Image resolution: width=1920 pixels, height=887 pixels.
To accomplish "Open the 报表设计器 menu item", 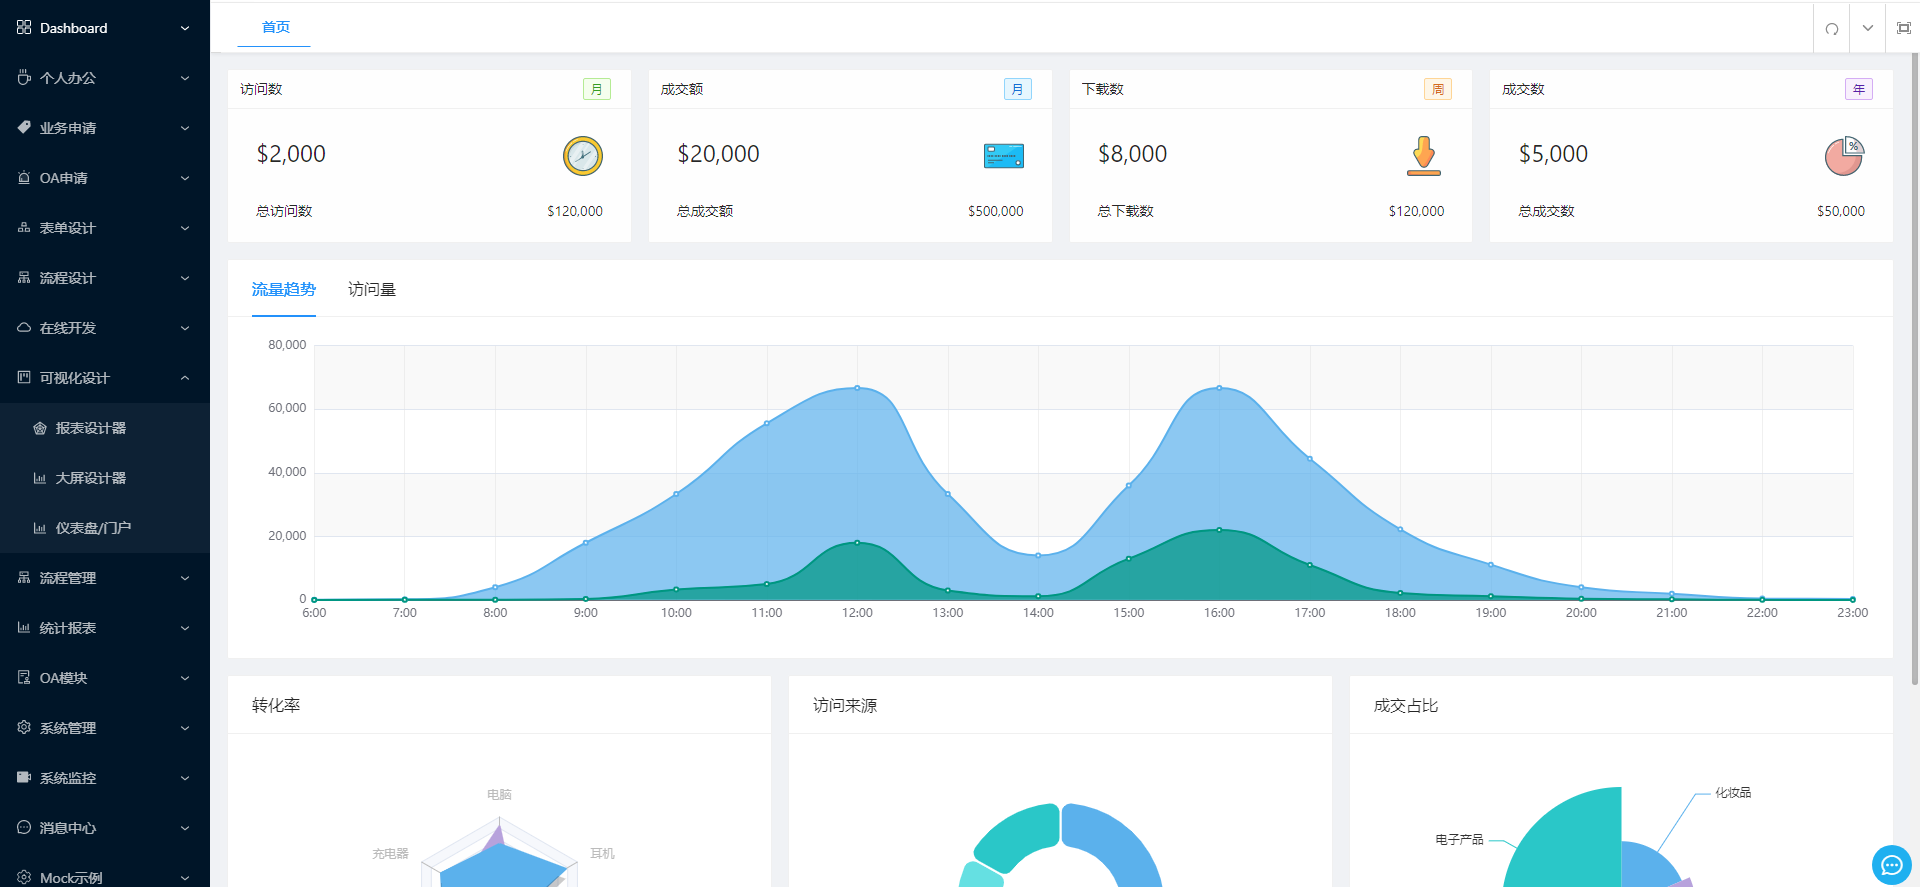I will 105,428.
